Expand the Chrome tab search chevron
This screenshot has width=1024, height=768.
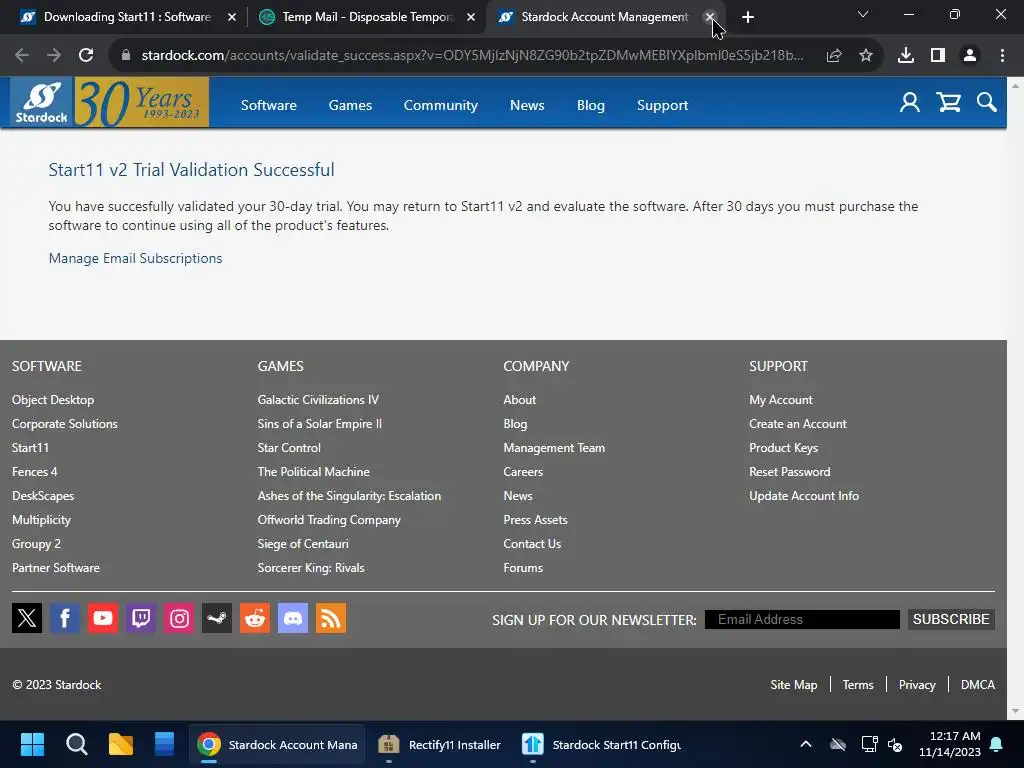click(x=863, y=14)
